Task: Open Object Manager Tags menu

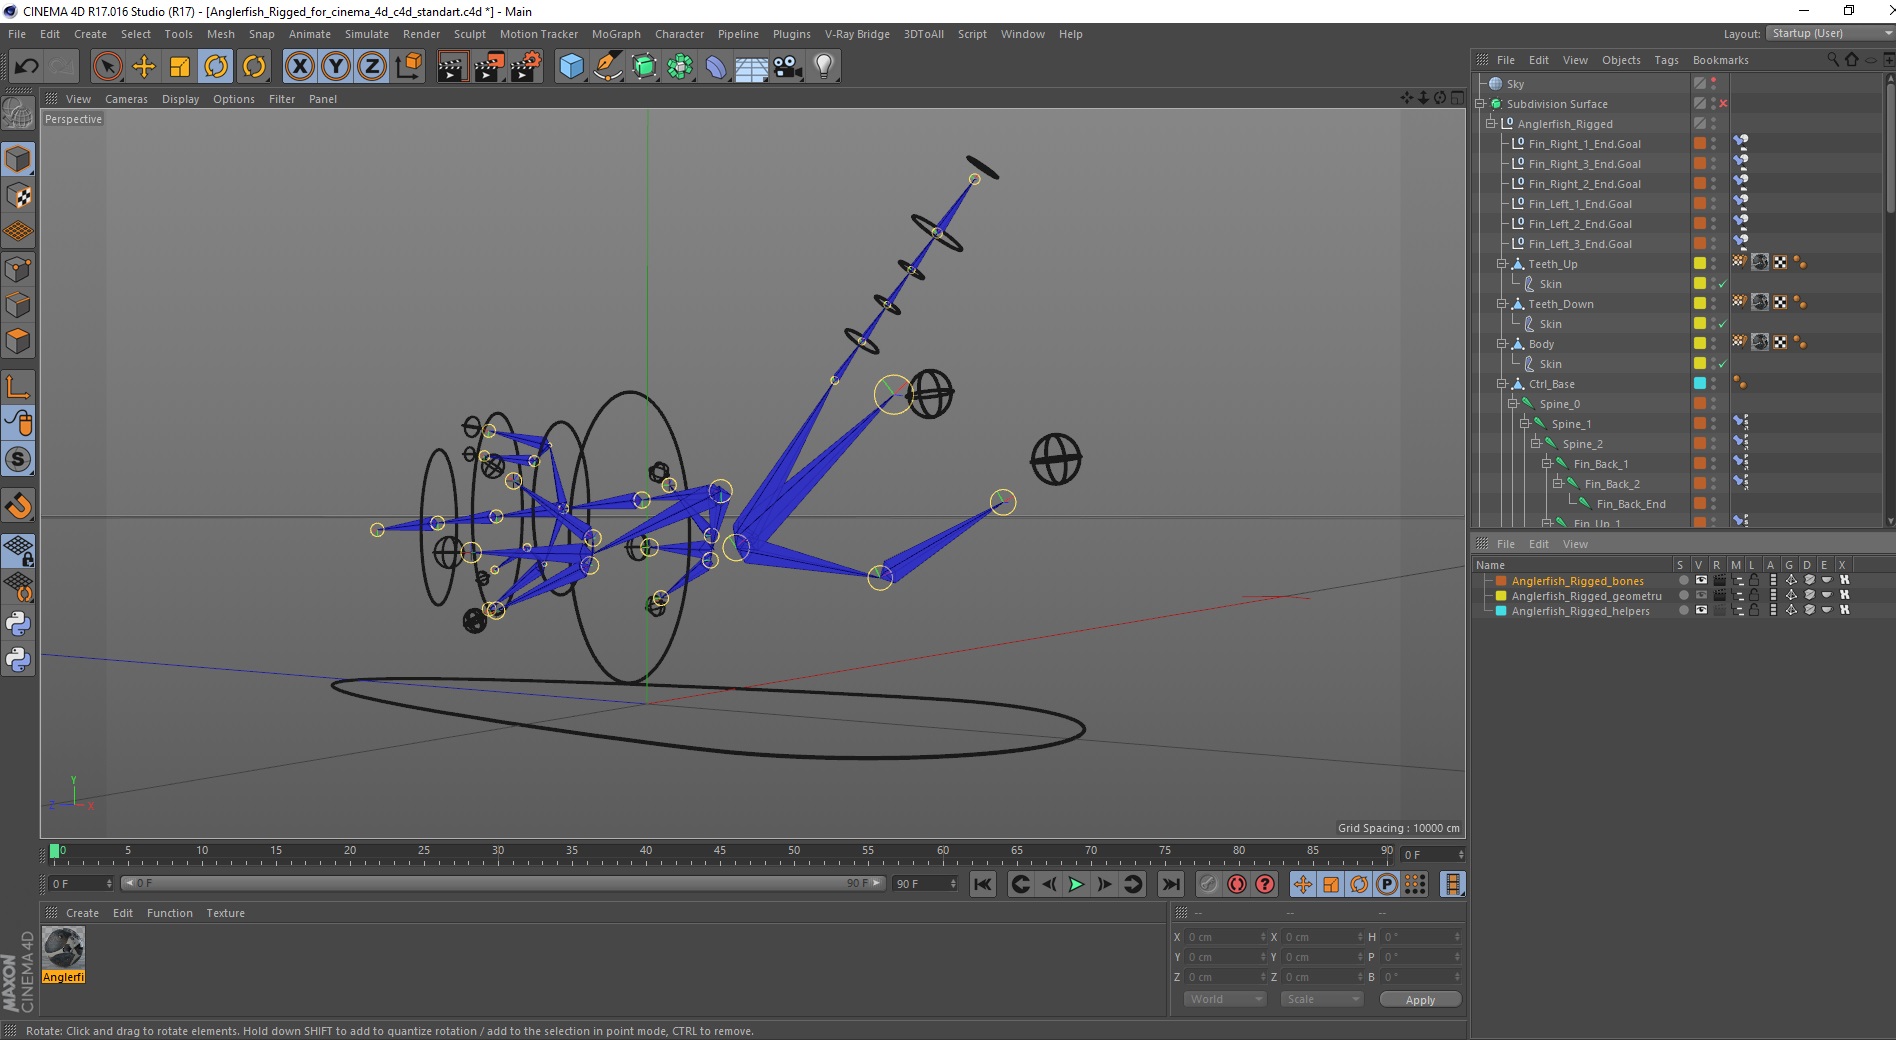Action: (x=1666, y=60)
